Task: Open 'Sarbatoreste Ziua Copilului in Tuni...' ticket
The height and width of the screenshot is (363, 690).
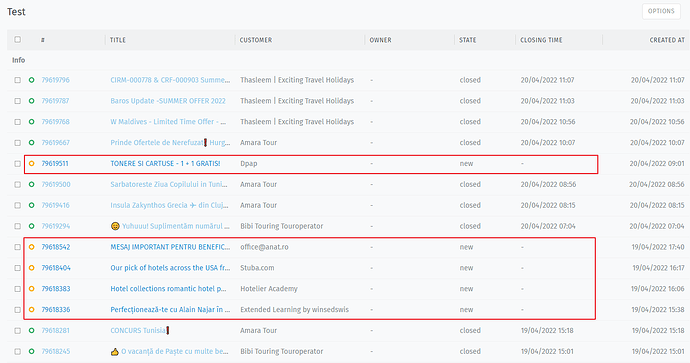Action: click(169, 184)
